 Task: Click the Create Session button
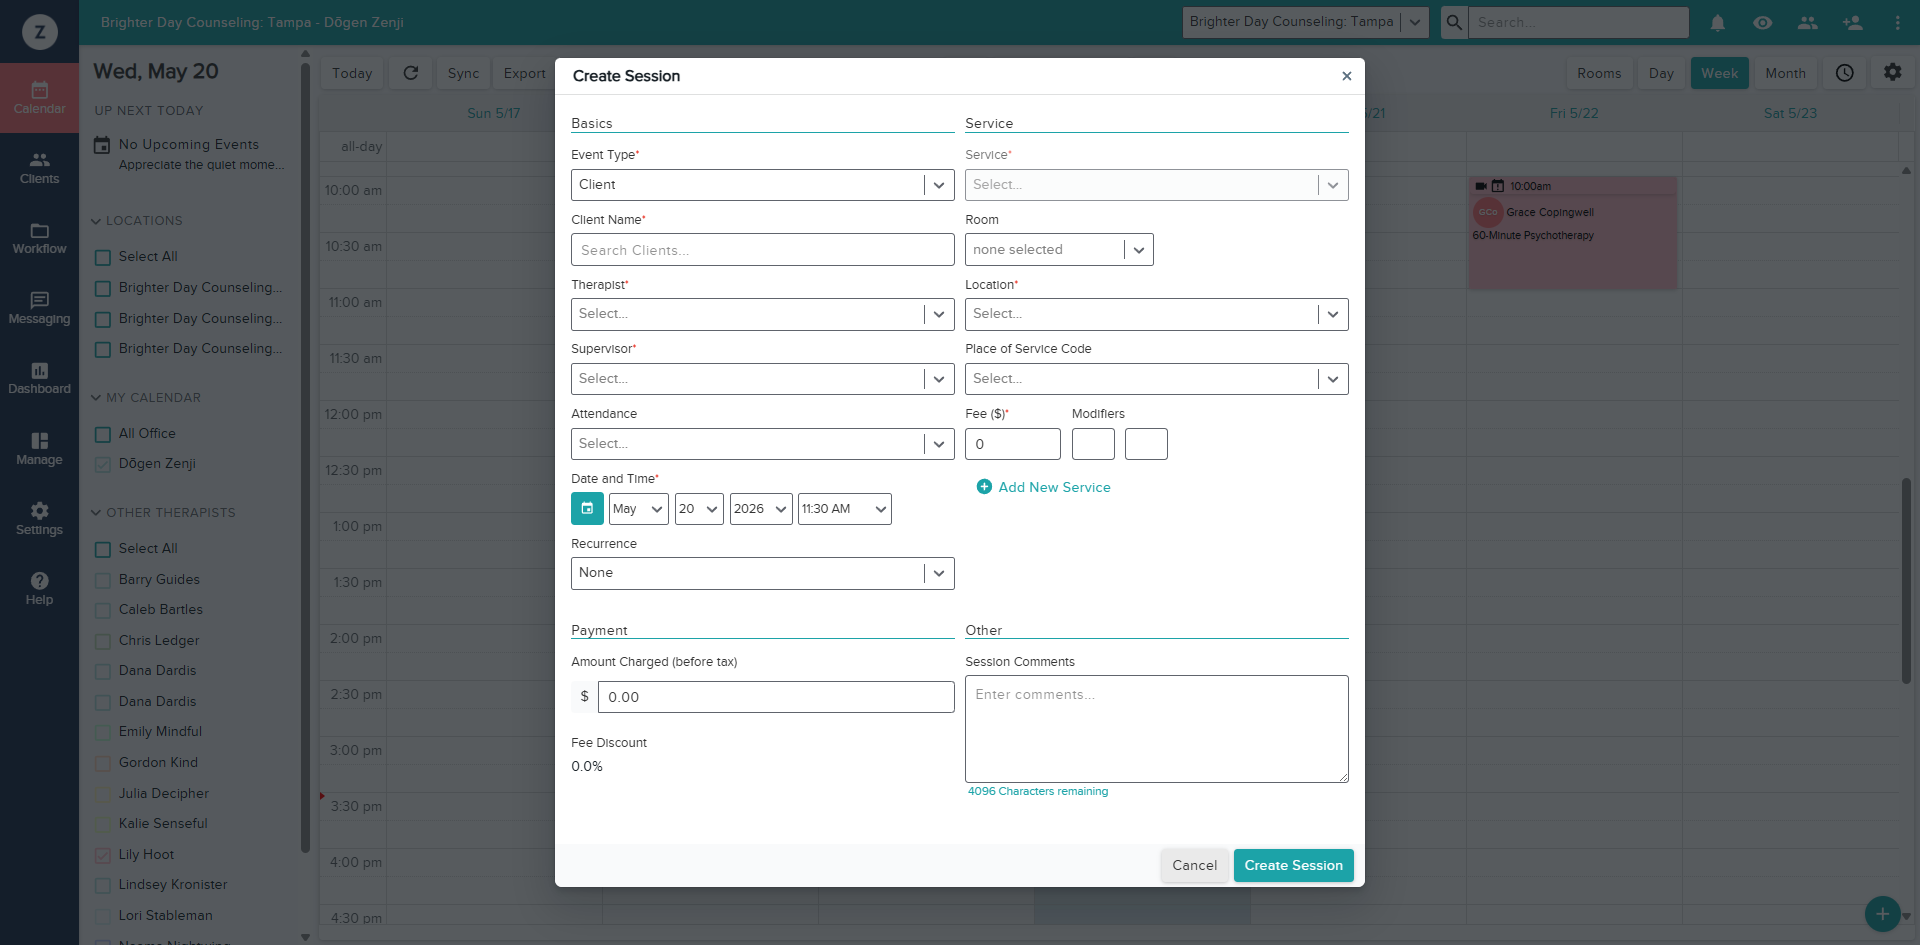(x=1293, y=865)
